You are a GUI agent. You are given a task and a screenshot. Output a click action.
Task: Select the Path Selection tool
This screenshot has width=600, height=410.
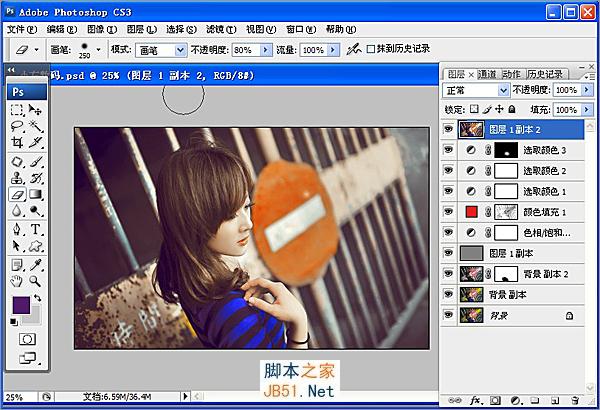[17, 246]
